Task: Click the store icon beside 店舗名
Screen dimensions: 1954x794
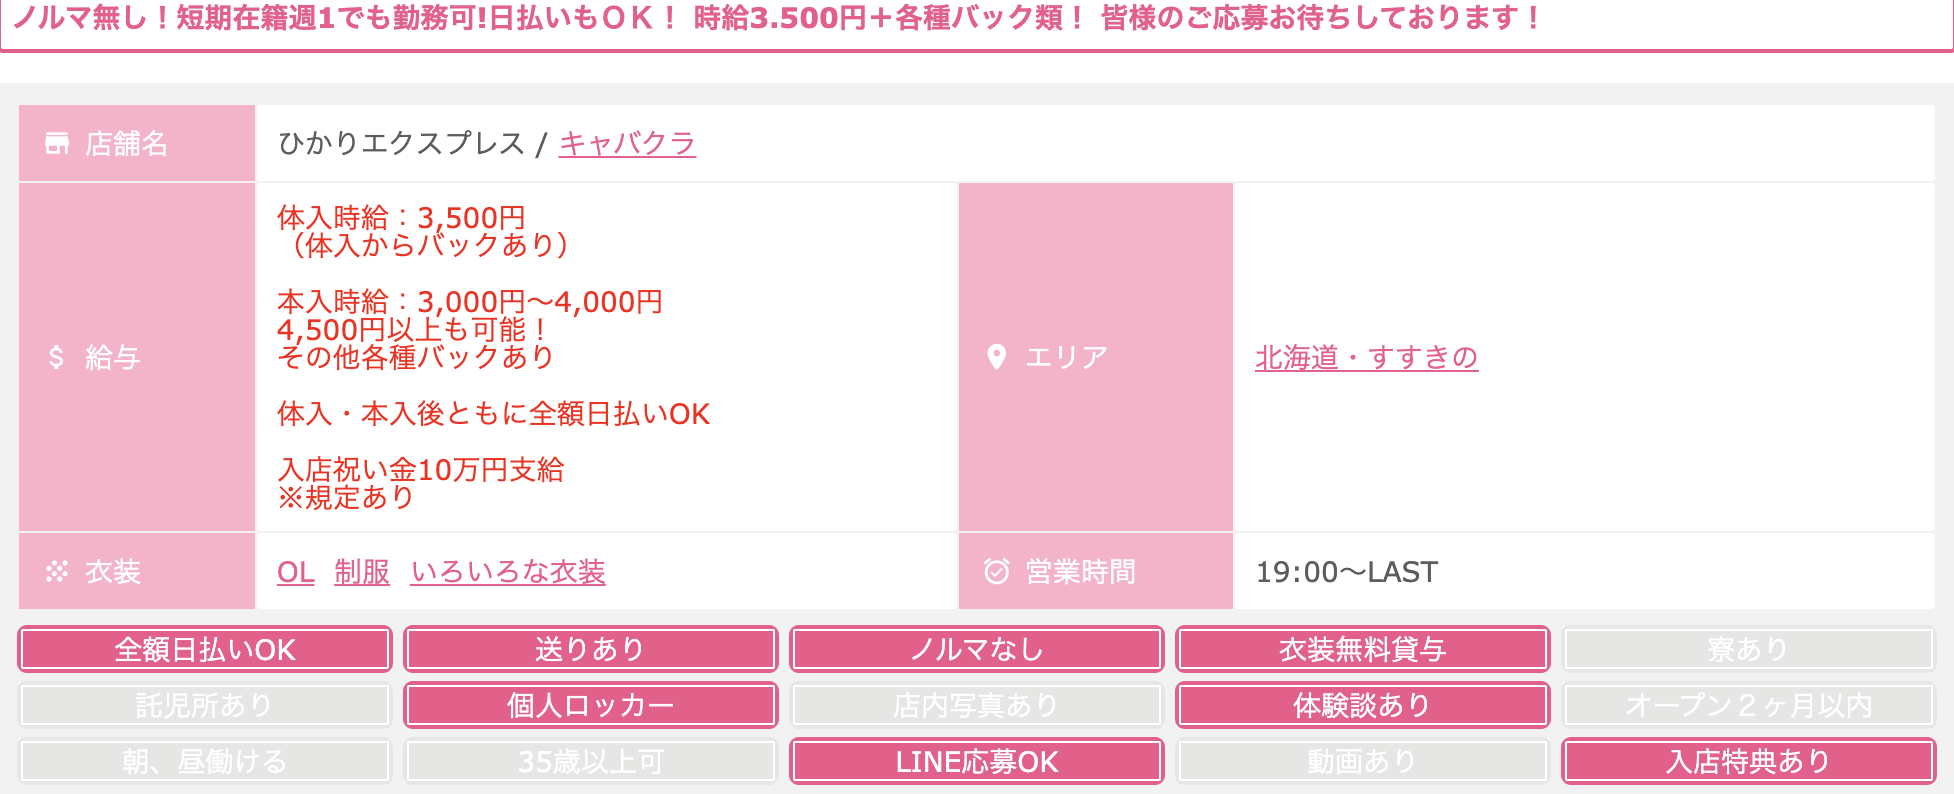Action: [57, 144]
